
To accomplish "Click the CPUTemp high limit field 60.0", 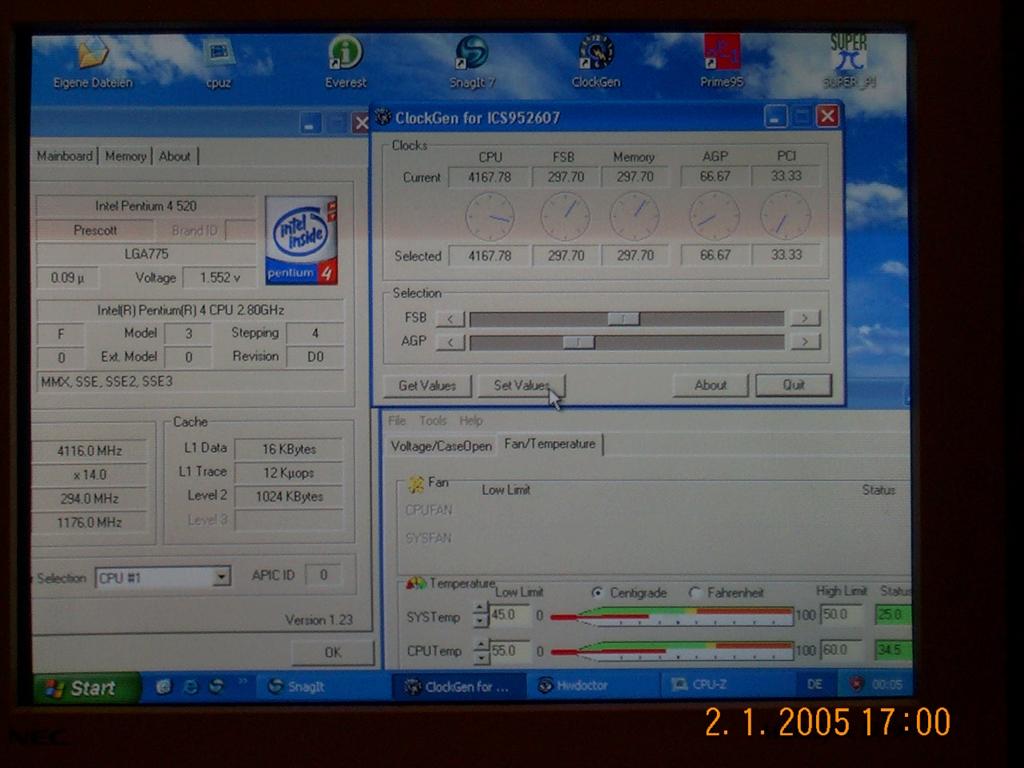I will (842, 650).
